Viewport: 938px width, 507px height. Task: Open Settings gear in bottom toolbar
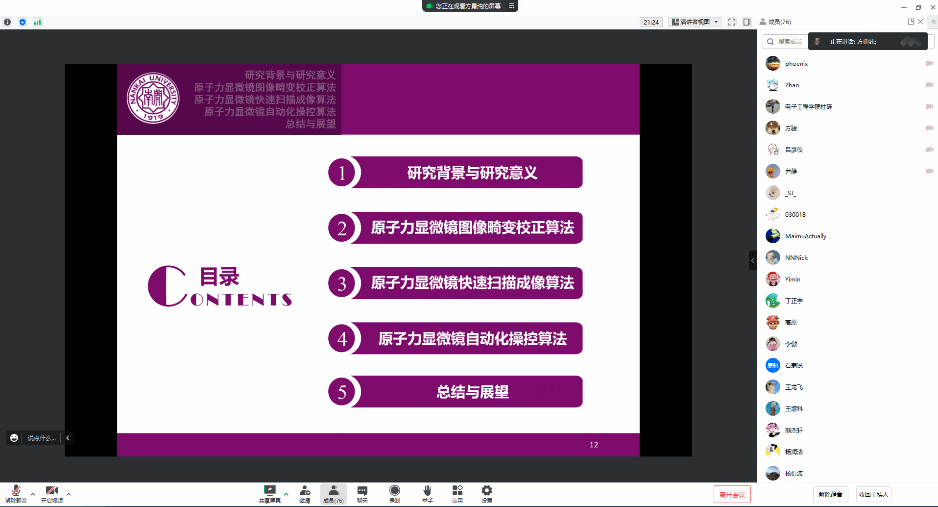click(x=487, y=492)
